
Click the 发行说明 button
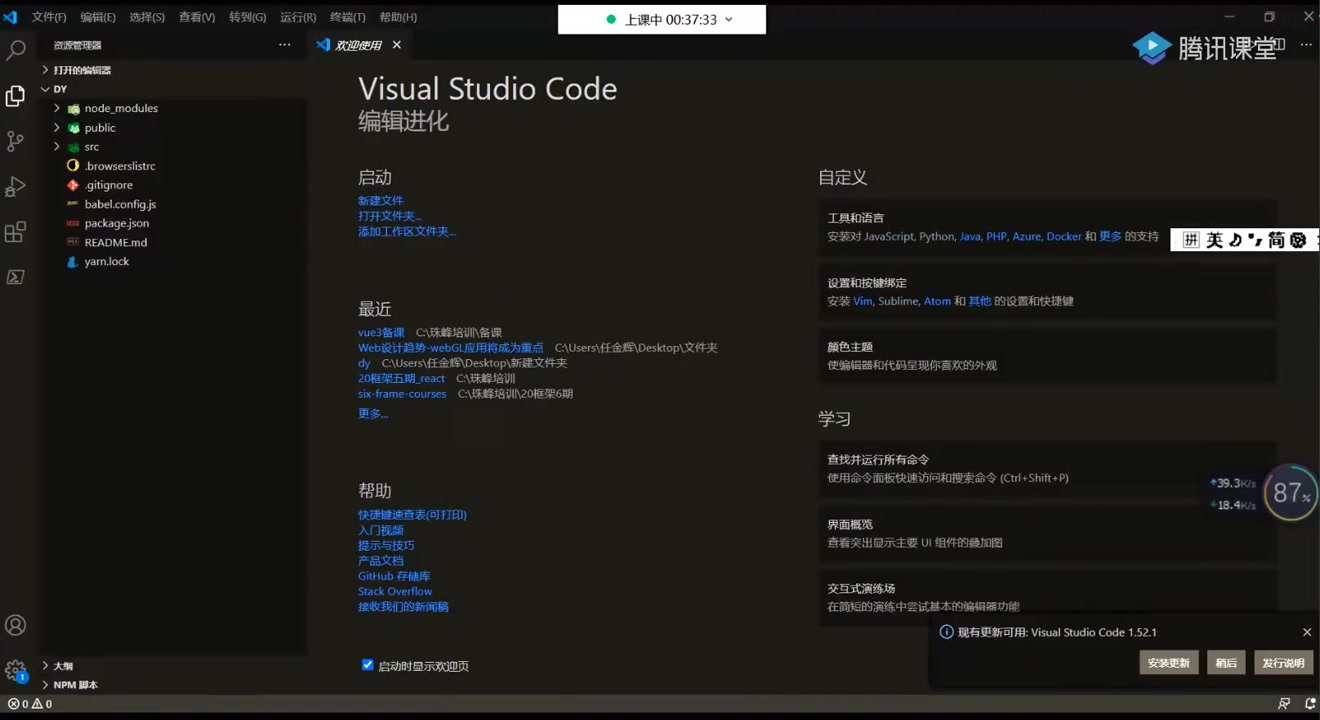coord(1283,663)
